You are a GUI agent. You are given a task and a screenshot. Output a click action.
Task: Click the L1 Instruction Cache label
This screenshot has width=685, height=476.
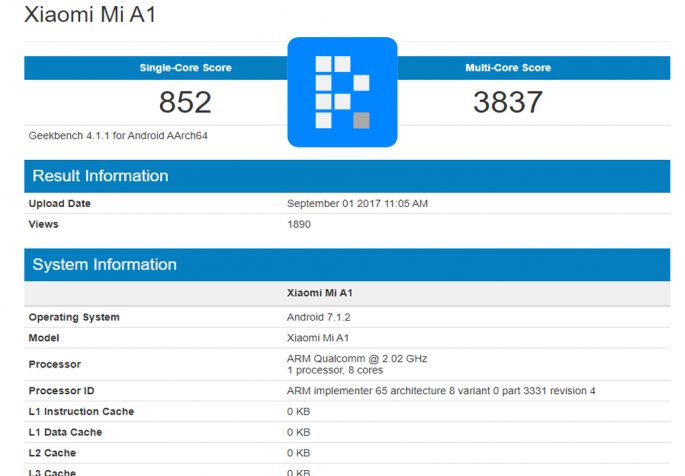(x=81, y=412)
